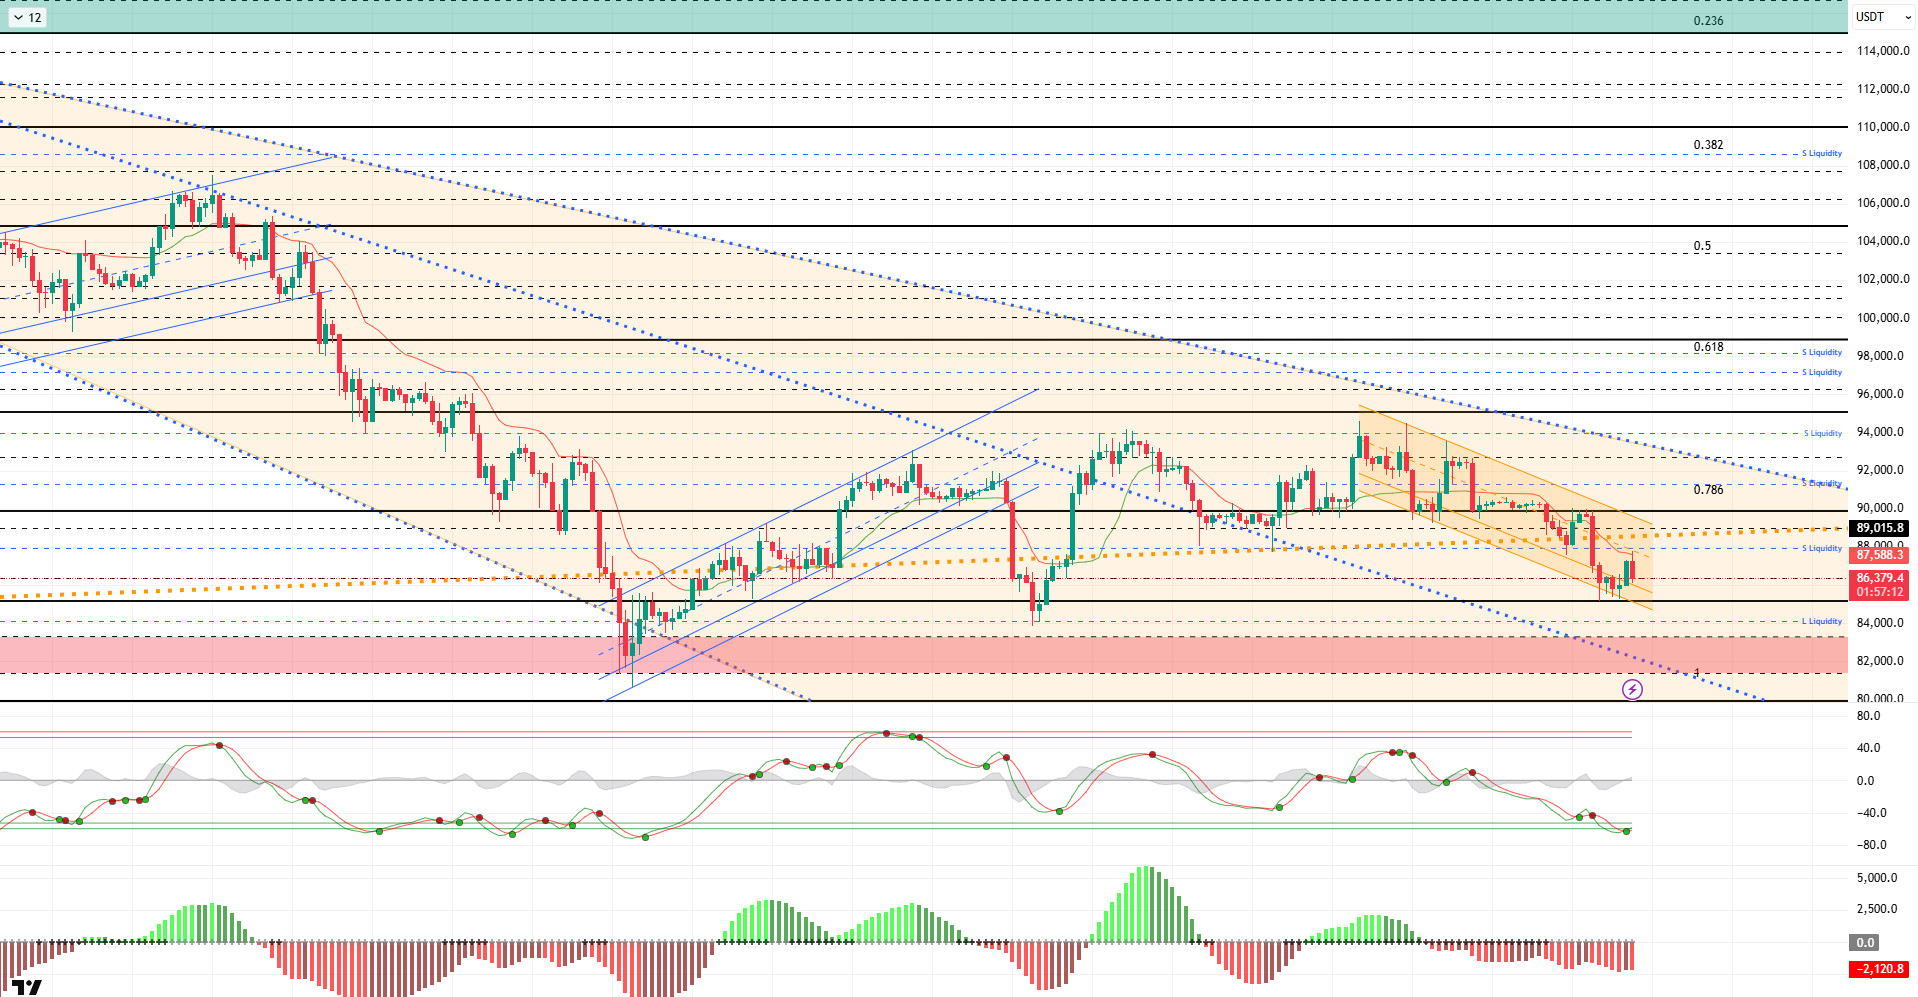Expand the collapsed indicators legend showing 12

point(27,17)
